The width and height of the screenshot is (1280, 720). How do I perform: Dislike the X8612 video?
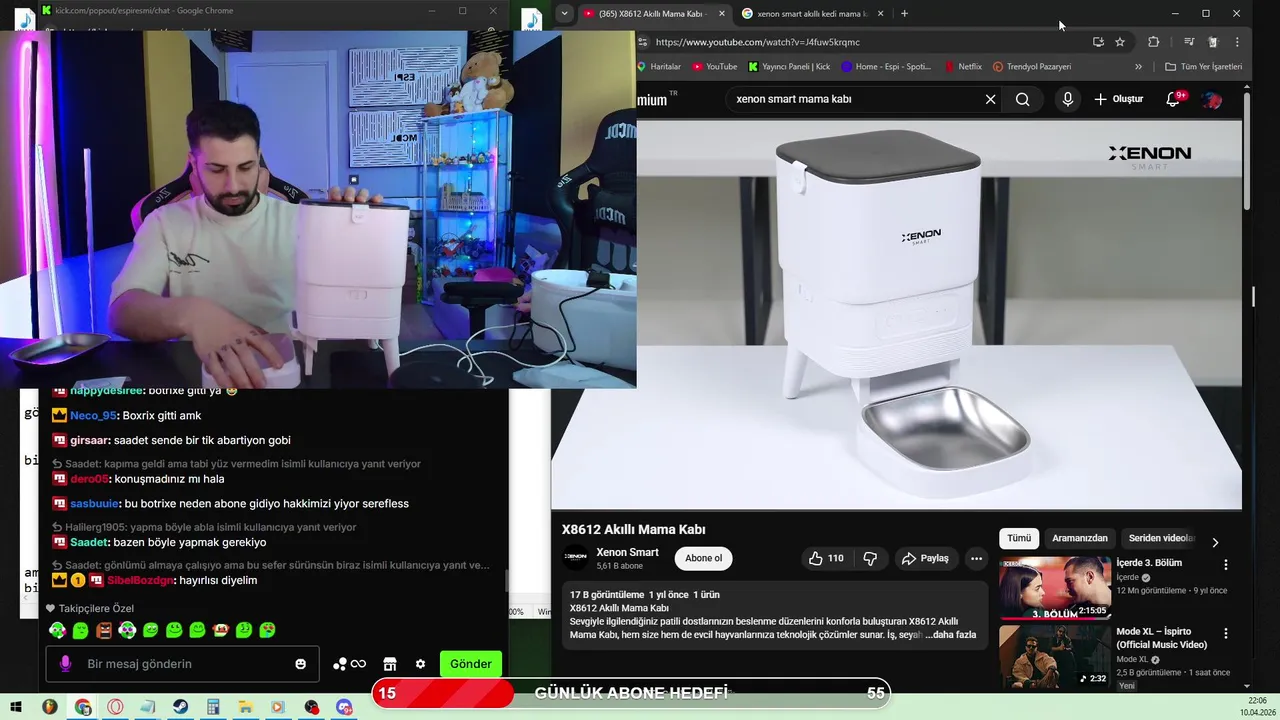tap(870, 558)
